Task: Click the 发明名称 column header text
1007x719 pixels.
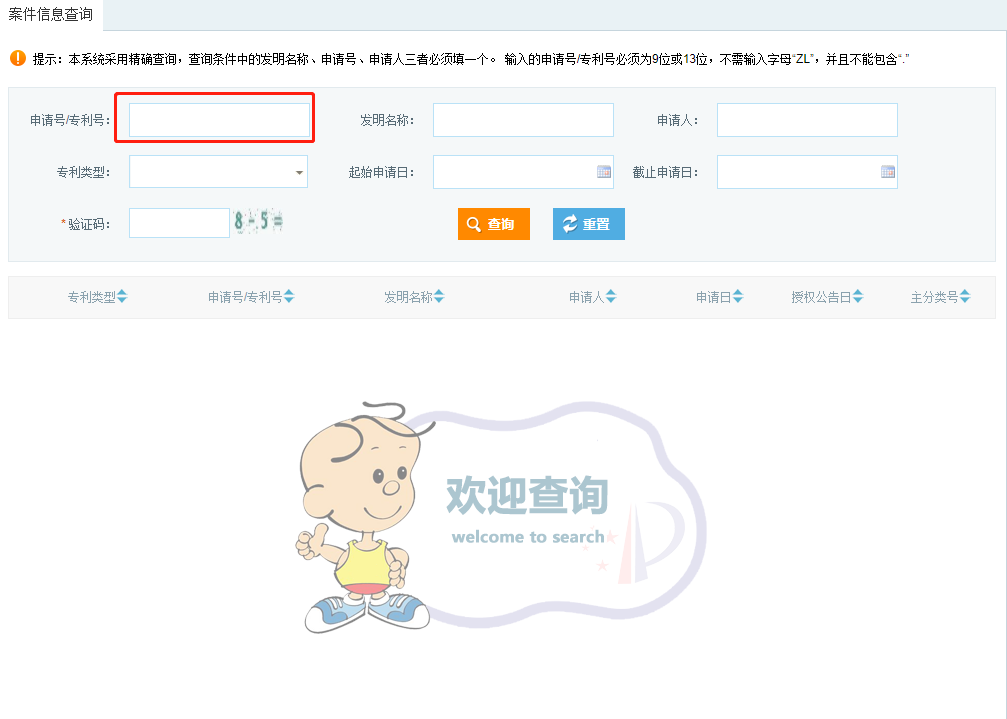Action: (x=408, y=297)
